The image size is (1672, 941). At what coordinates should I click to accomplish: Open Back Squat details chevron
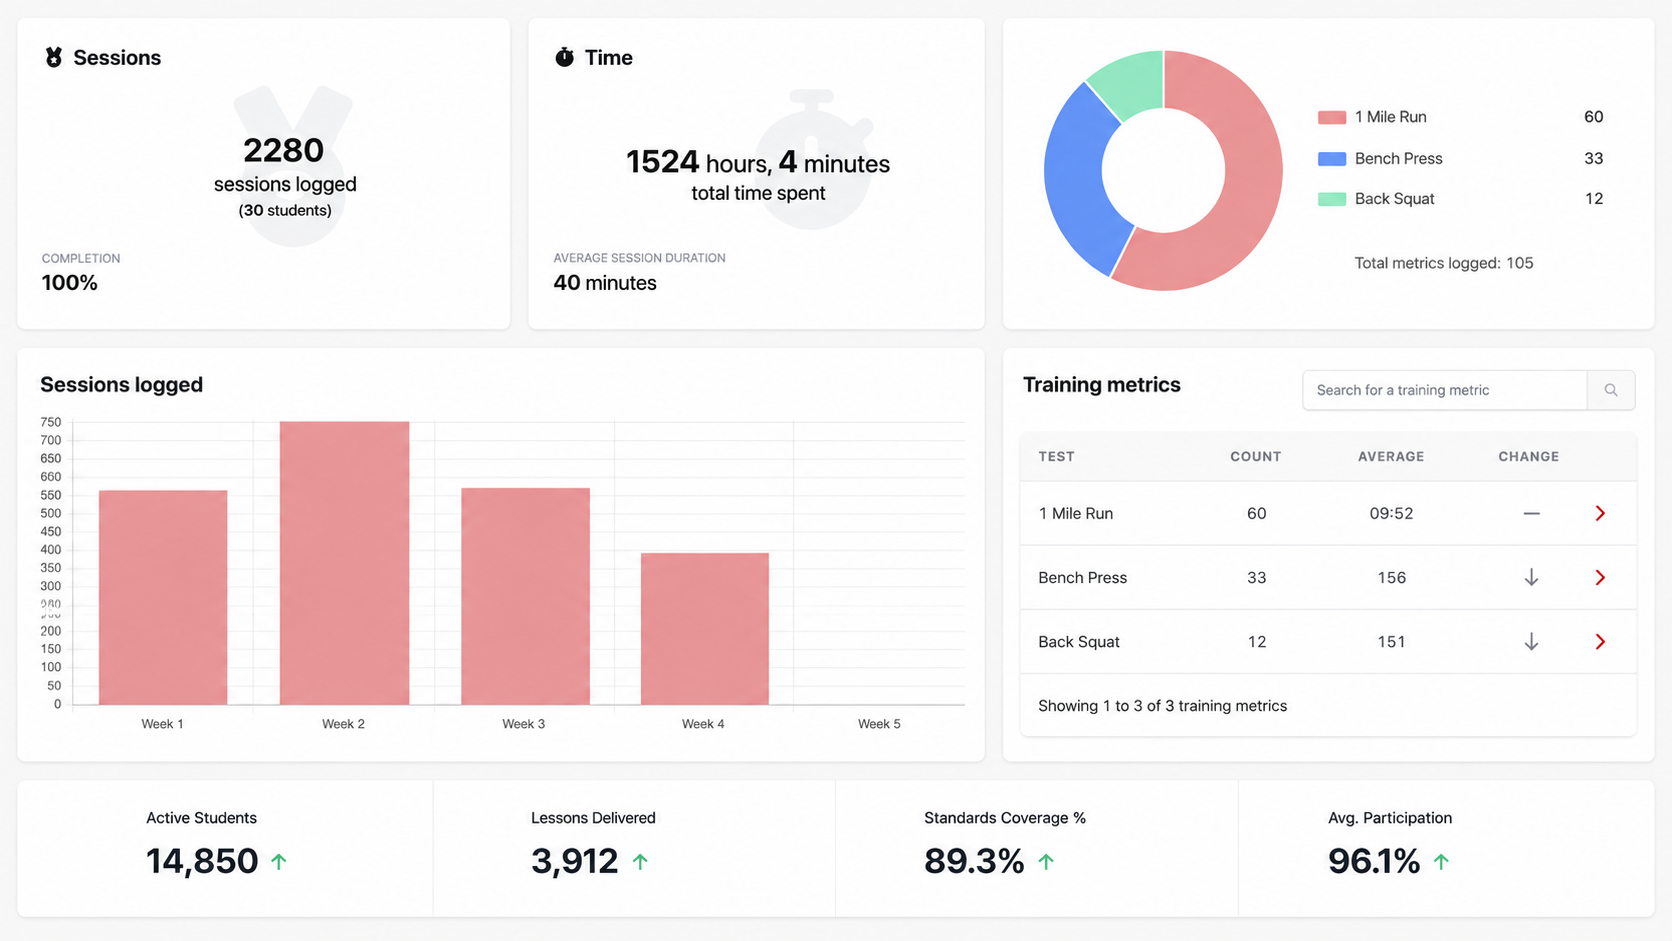1600,641
